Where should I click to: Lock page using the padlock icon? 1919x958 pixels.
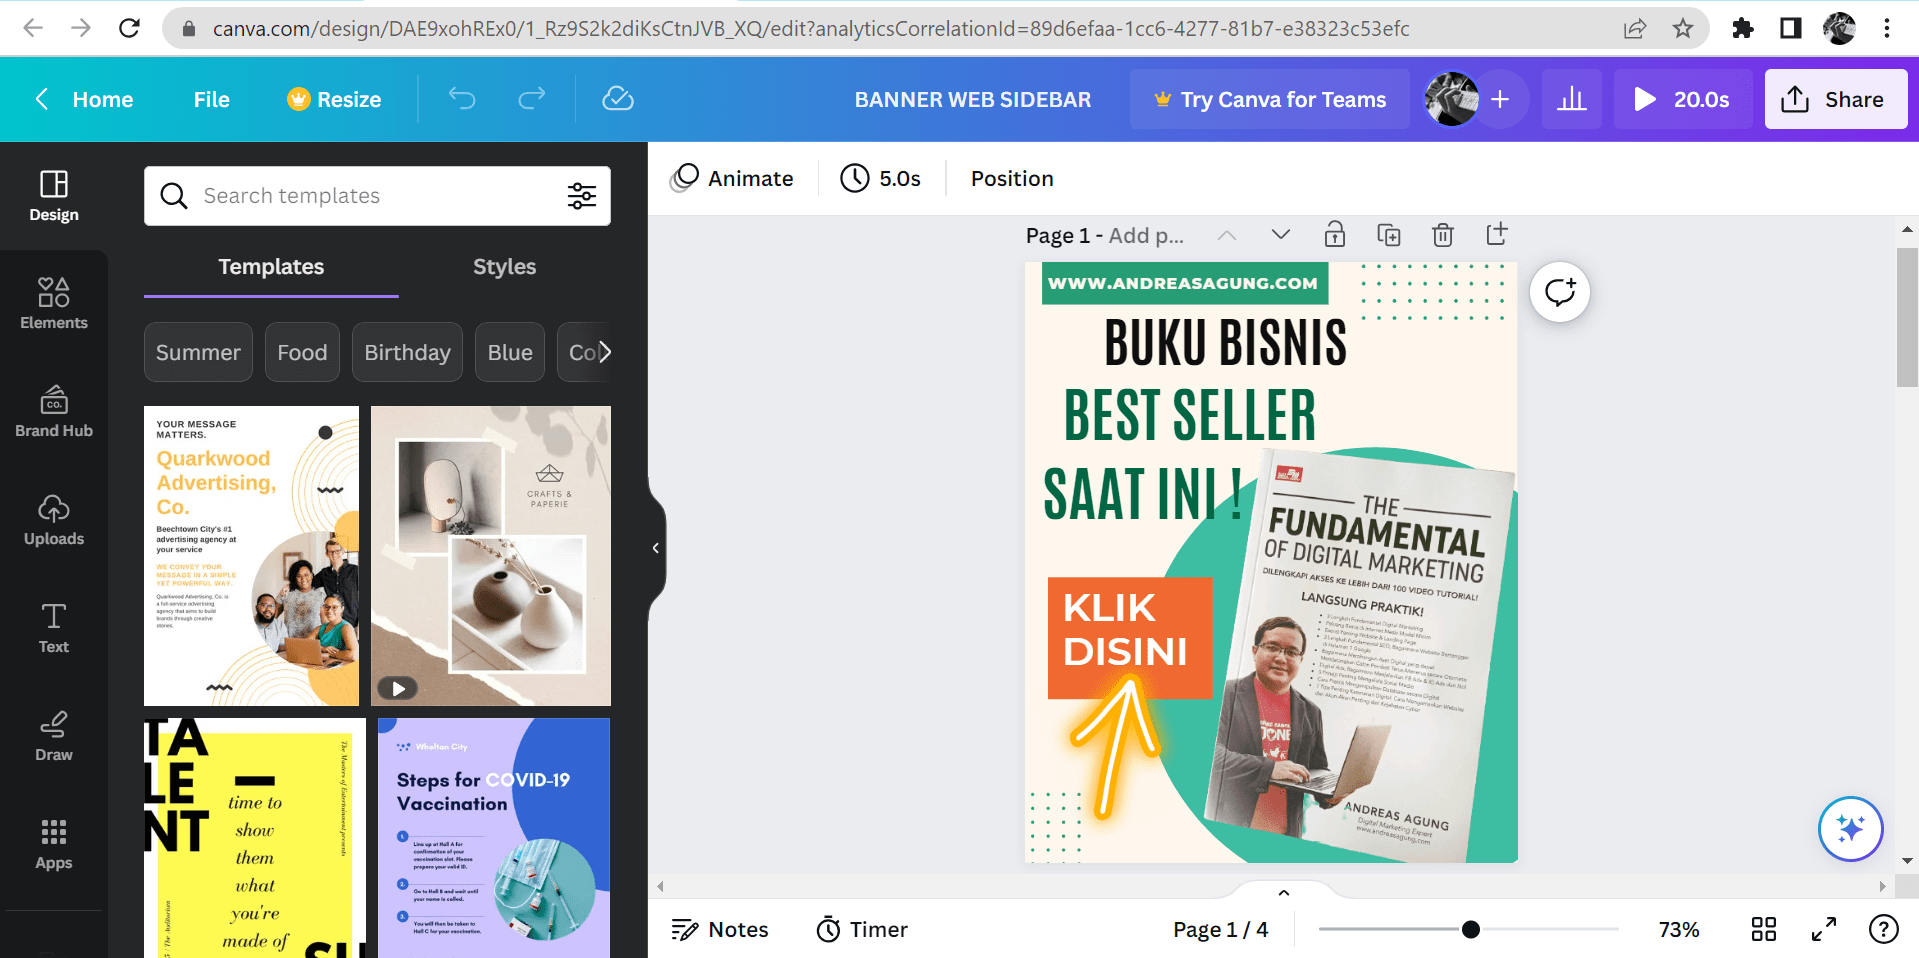pos(1334,235)
